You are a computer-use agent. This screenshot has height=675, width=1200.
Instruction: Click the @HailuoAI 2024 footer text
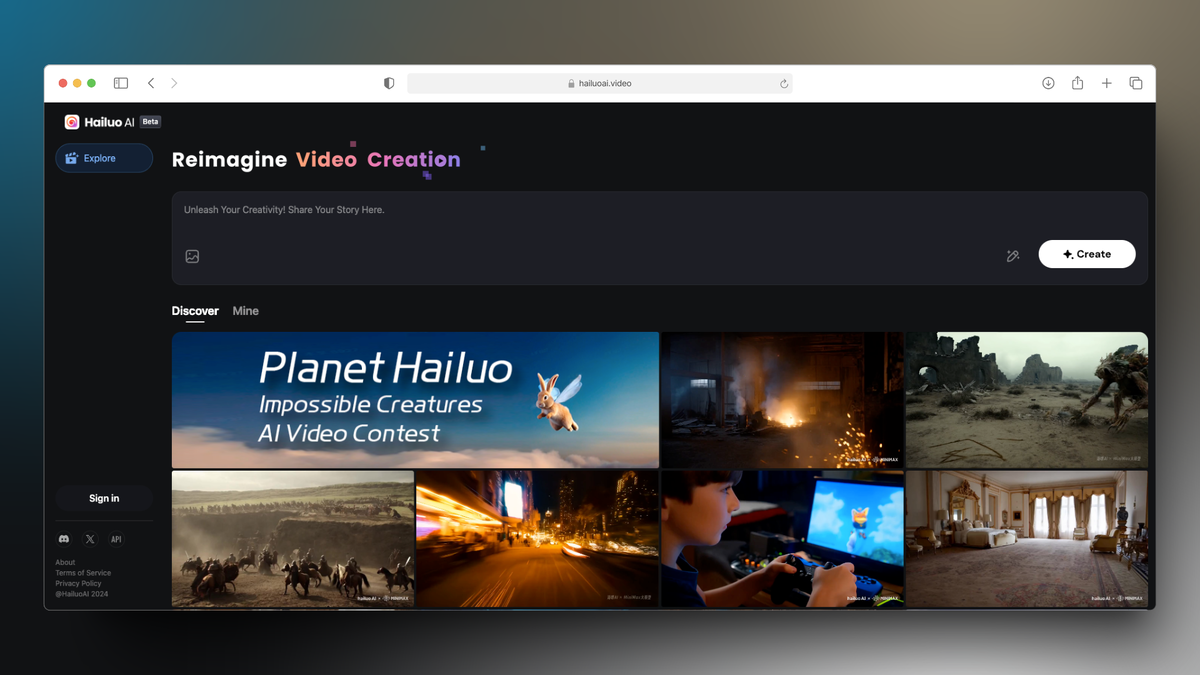coord(82,594)
